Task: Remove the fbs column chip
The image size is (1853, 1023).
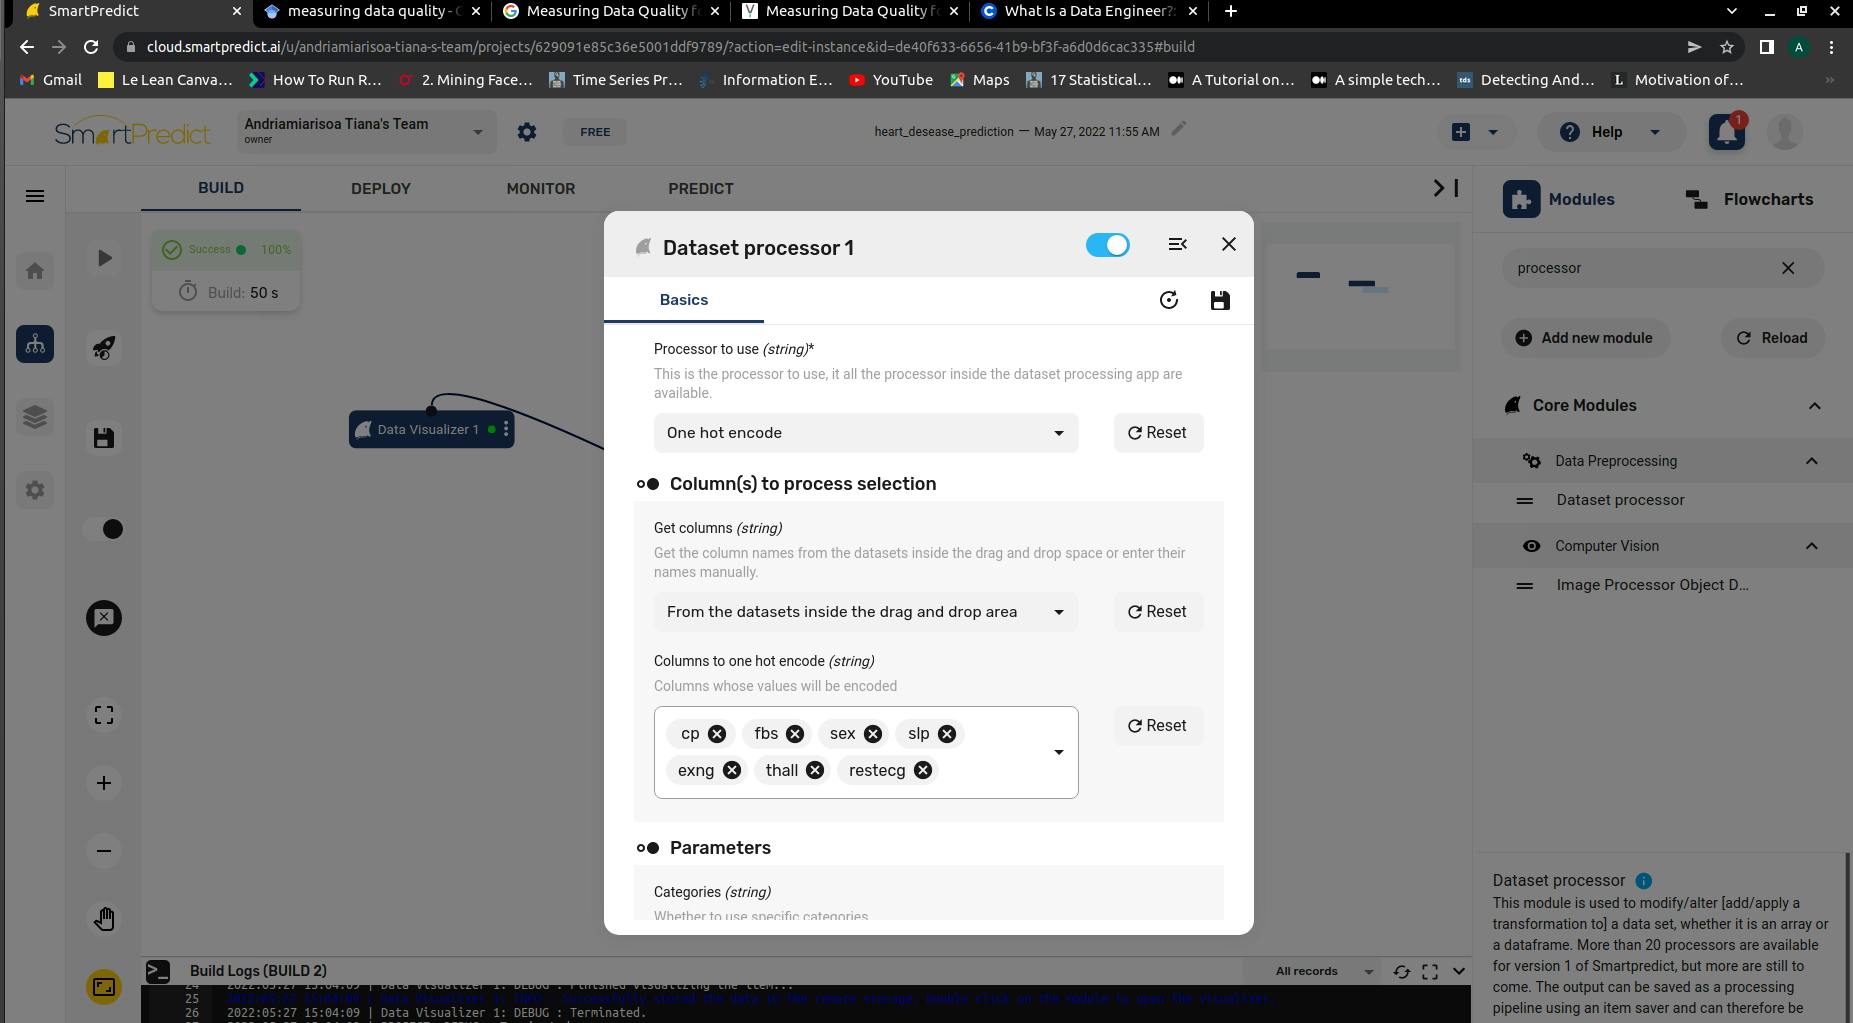Action: [x=795, y=734]
